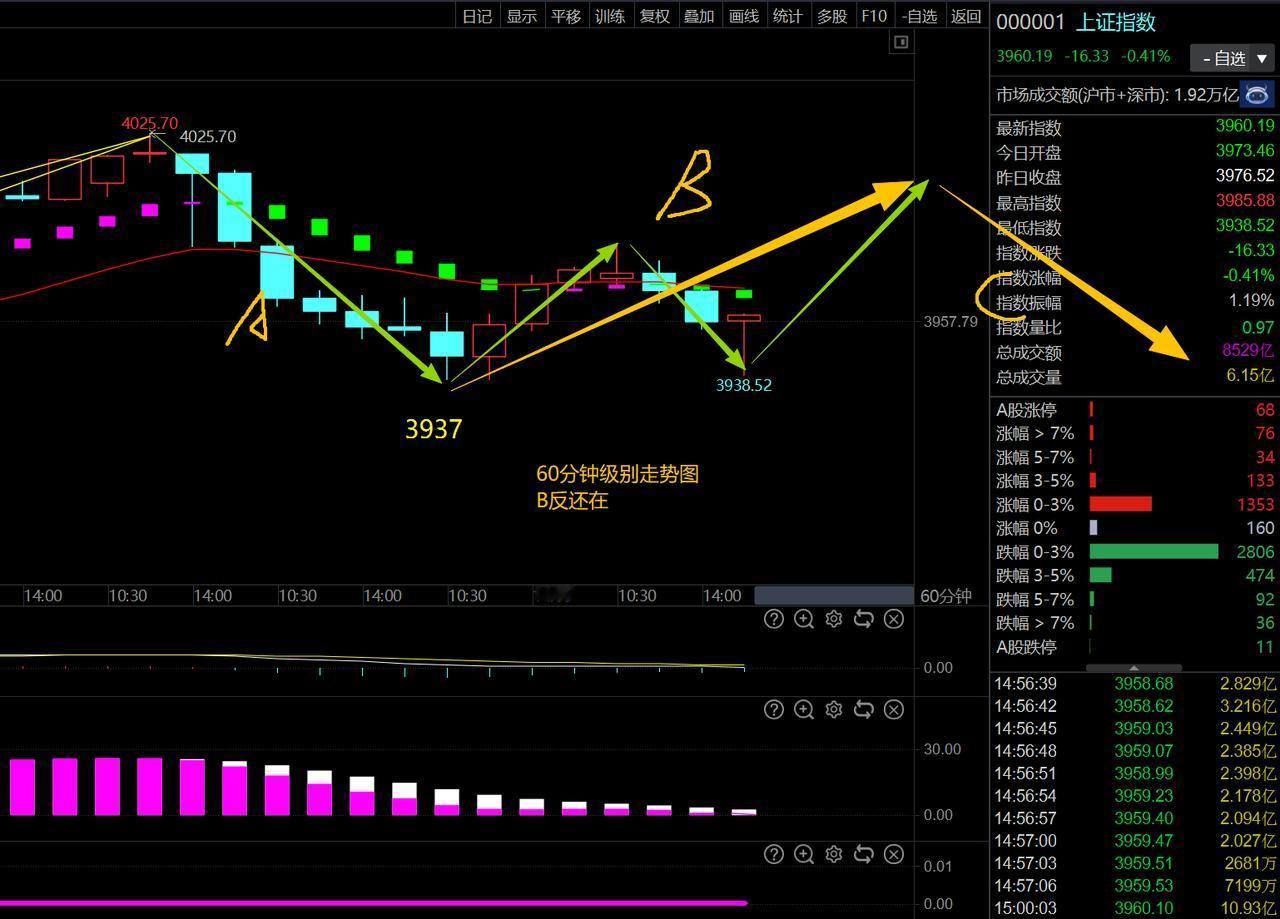Screen dimensions: 1280x919
Task: Click the 涨幅 3-5% count 133
Action: (1258, 481)
